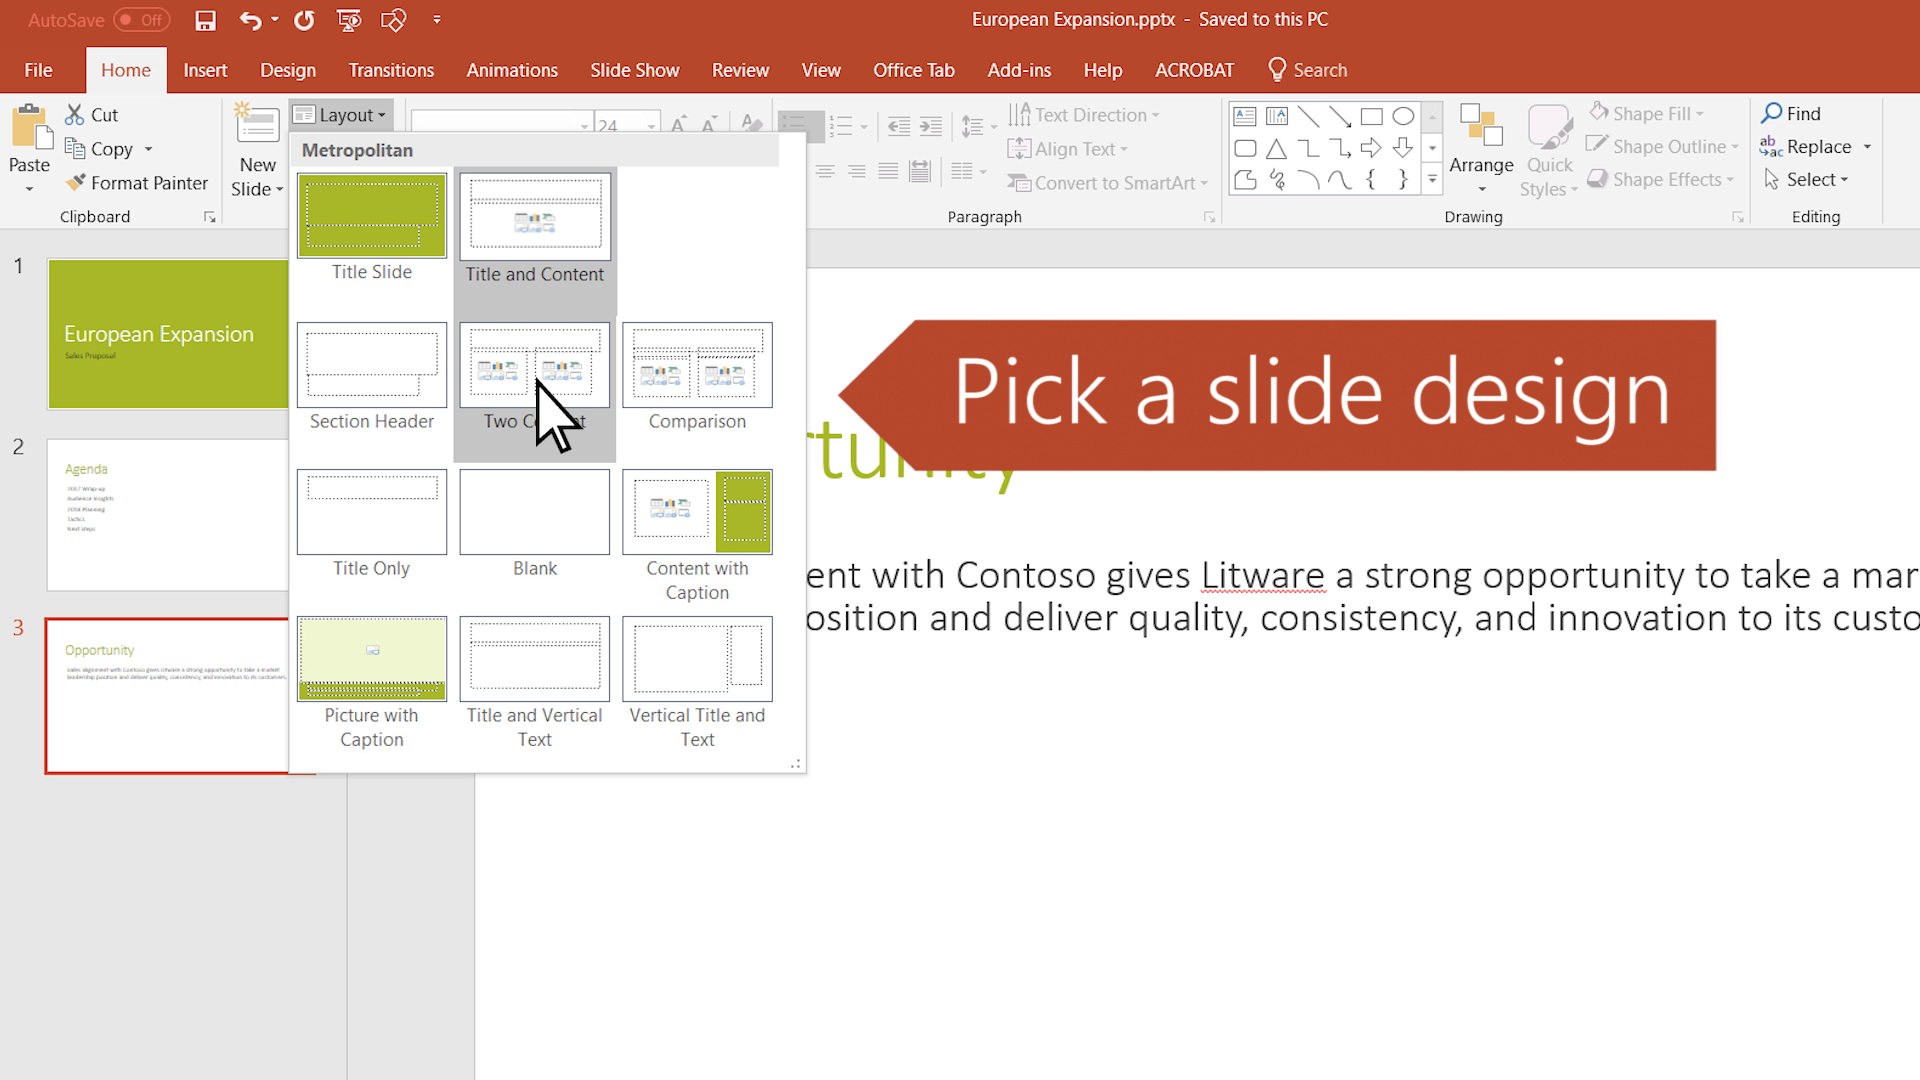Click the New Slide icon

(257, 125)
